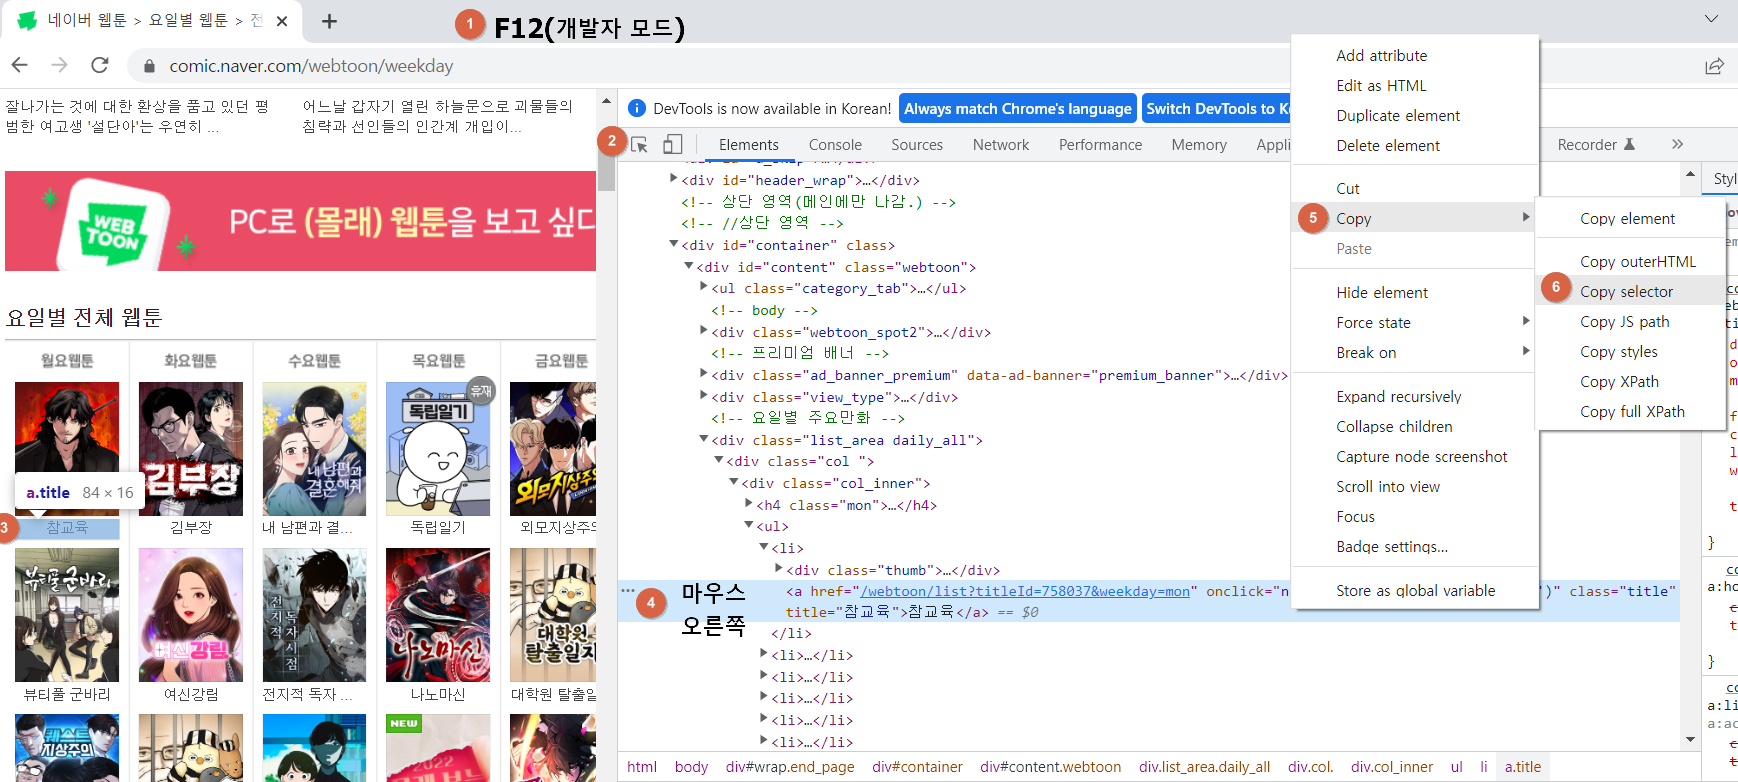Image resolution: width=1738 pixels, height=782 pixels.
Task: Toggle the device toolbar icon
Action: coord(673,145)
